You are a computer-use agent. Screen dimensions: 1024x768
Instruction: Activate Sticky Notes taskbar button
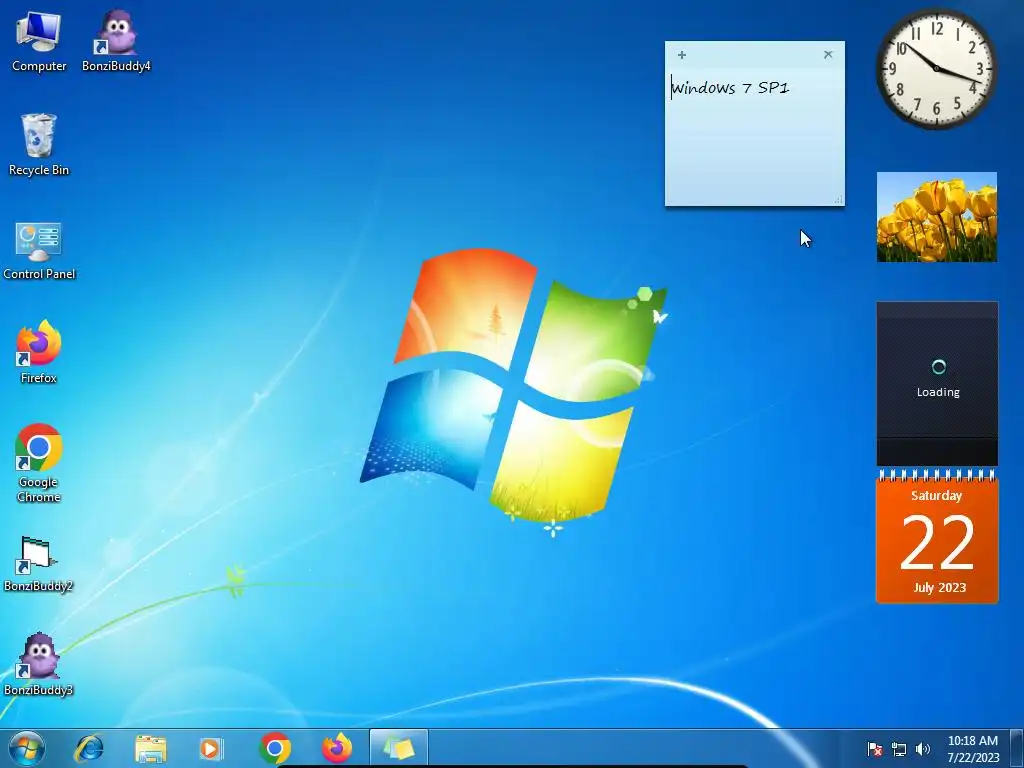pos(399,748)
